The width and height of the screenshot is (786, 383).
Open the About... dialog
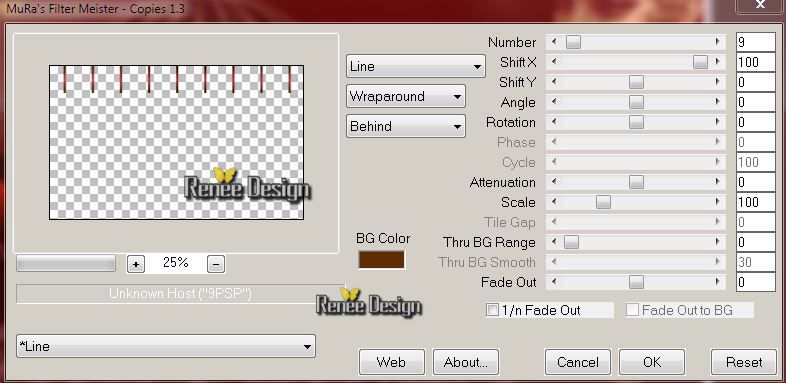466,362
